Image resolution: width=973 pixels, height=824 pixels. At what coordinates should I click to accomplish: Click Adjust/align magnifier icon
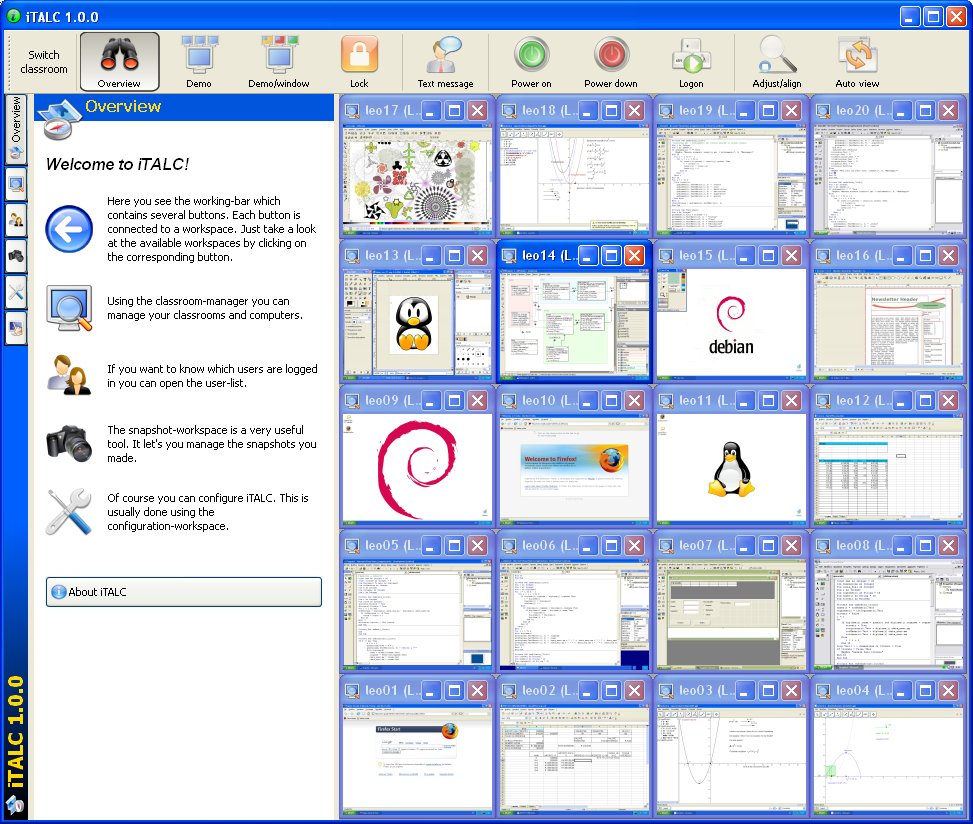(x=776, y=62)
